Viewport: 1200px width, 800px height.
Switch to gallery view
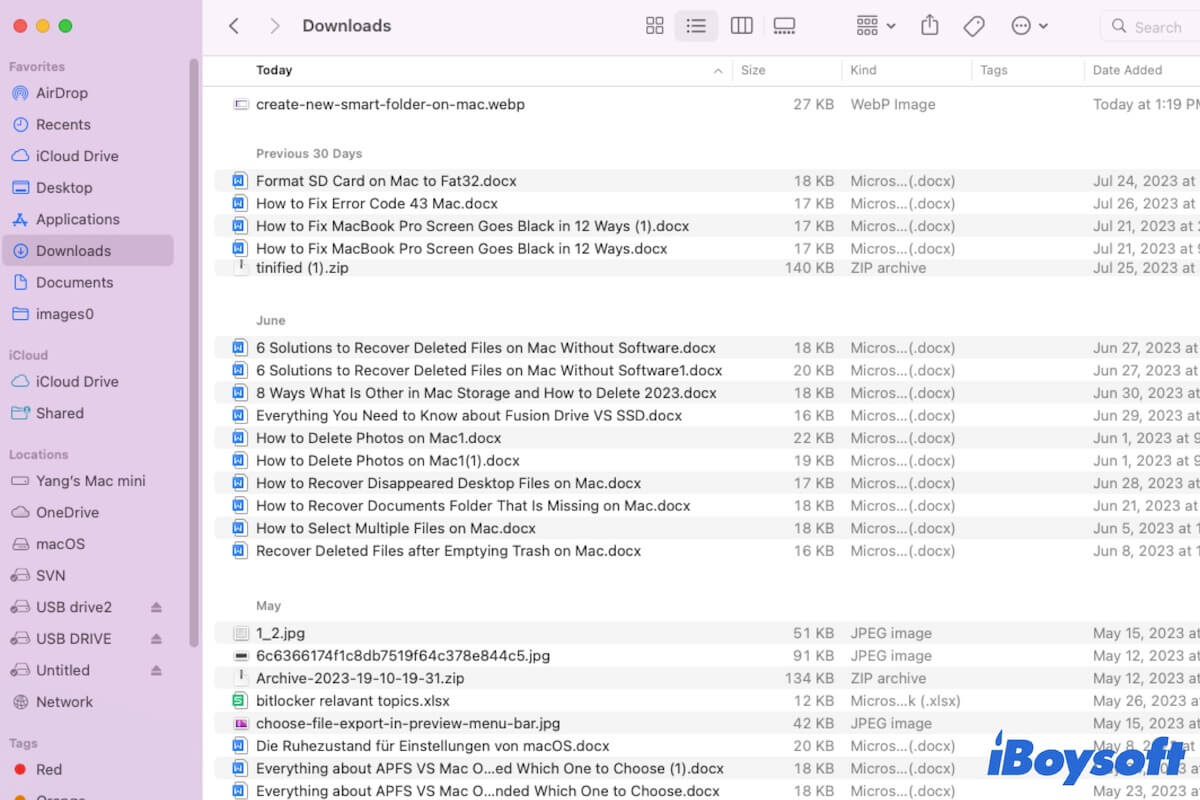(784, 25)
